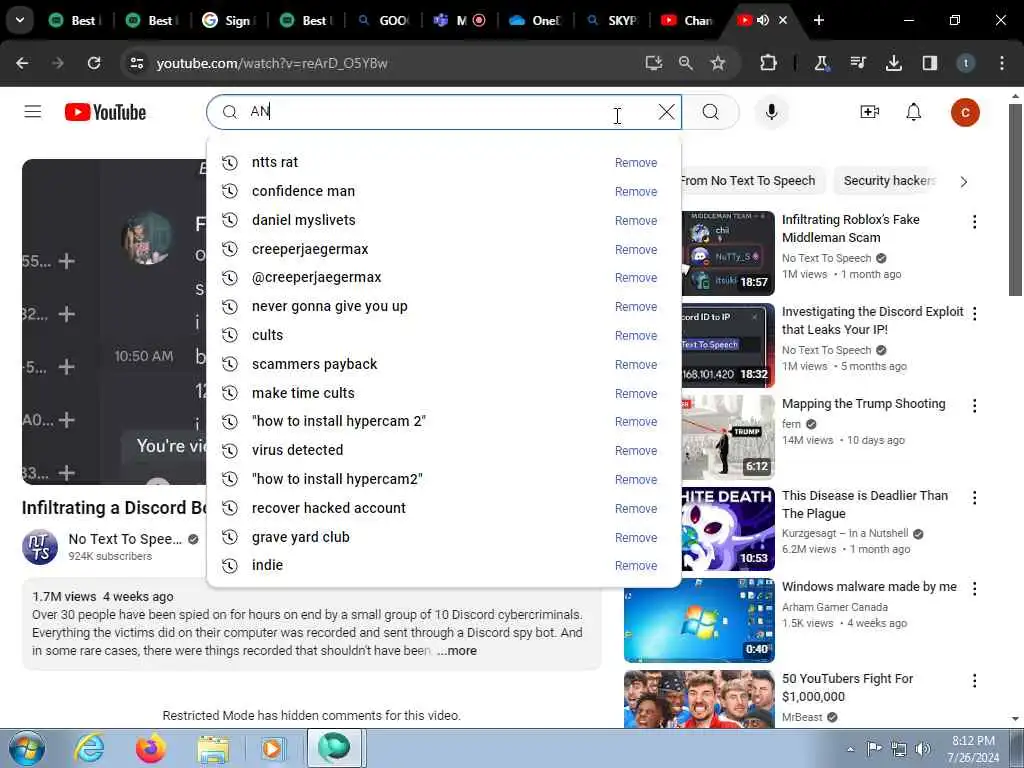This screenshot has height=768, width=1024.
Task: Open the taskbar volume speaker icon
Action: pyautogui.click(x=923, y=748)
